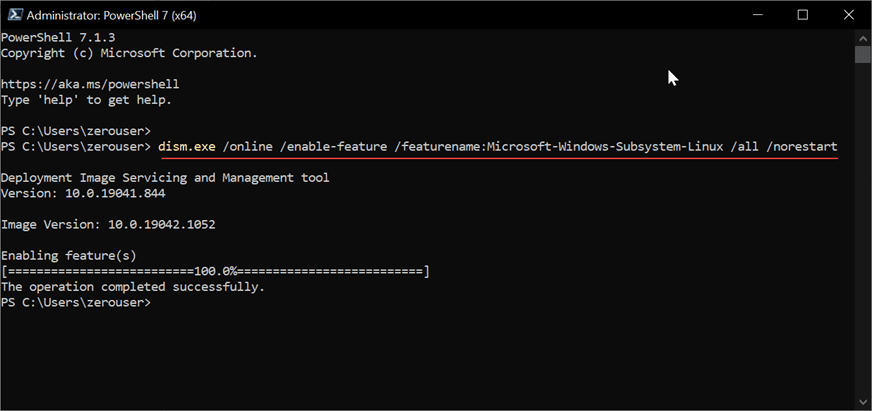Screen dimensions: 872x411
Task: Click the 'PowerShell 7.1.3' header line
Action: click(x=60, y=37)
